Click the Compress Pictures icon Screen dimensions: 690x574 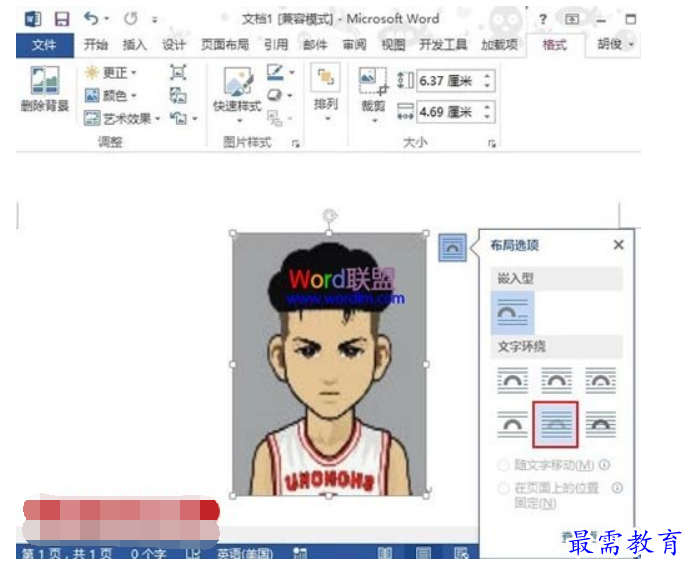pyautogui.click(x=178, y=72)
